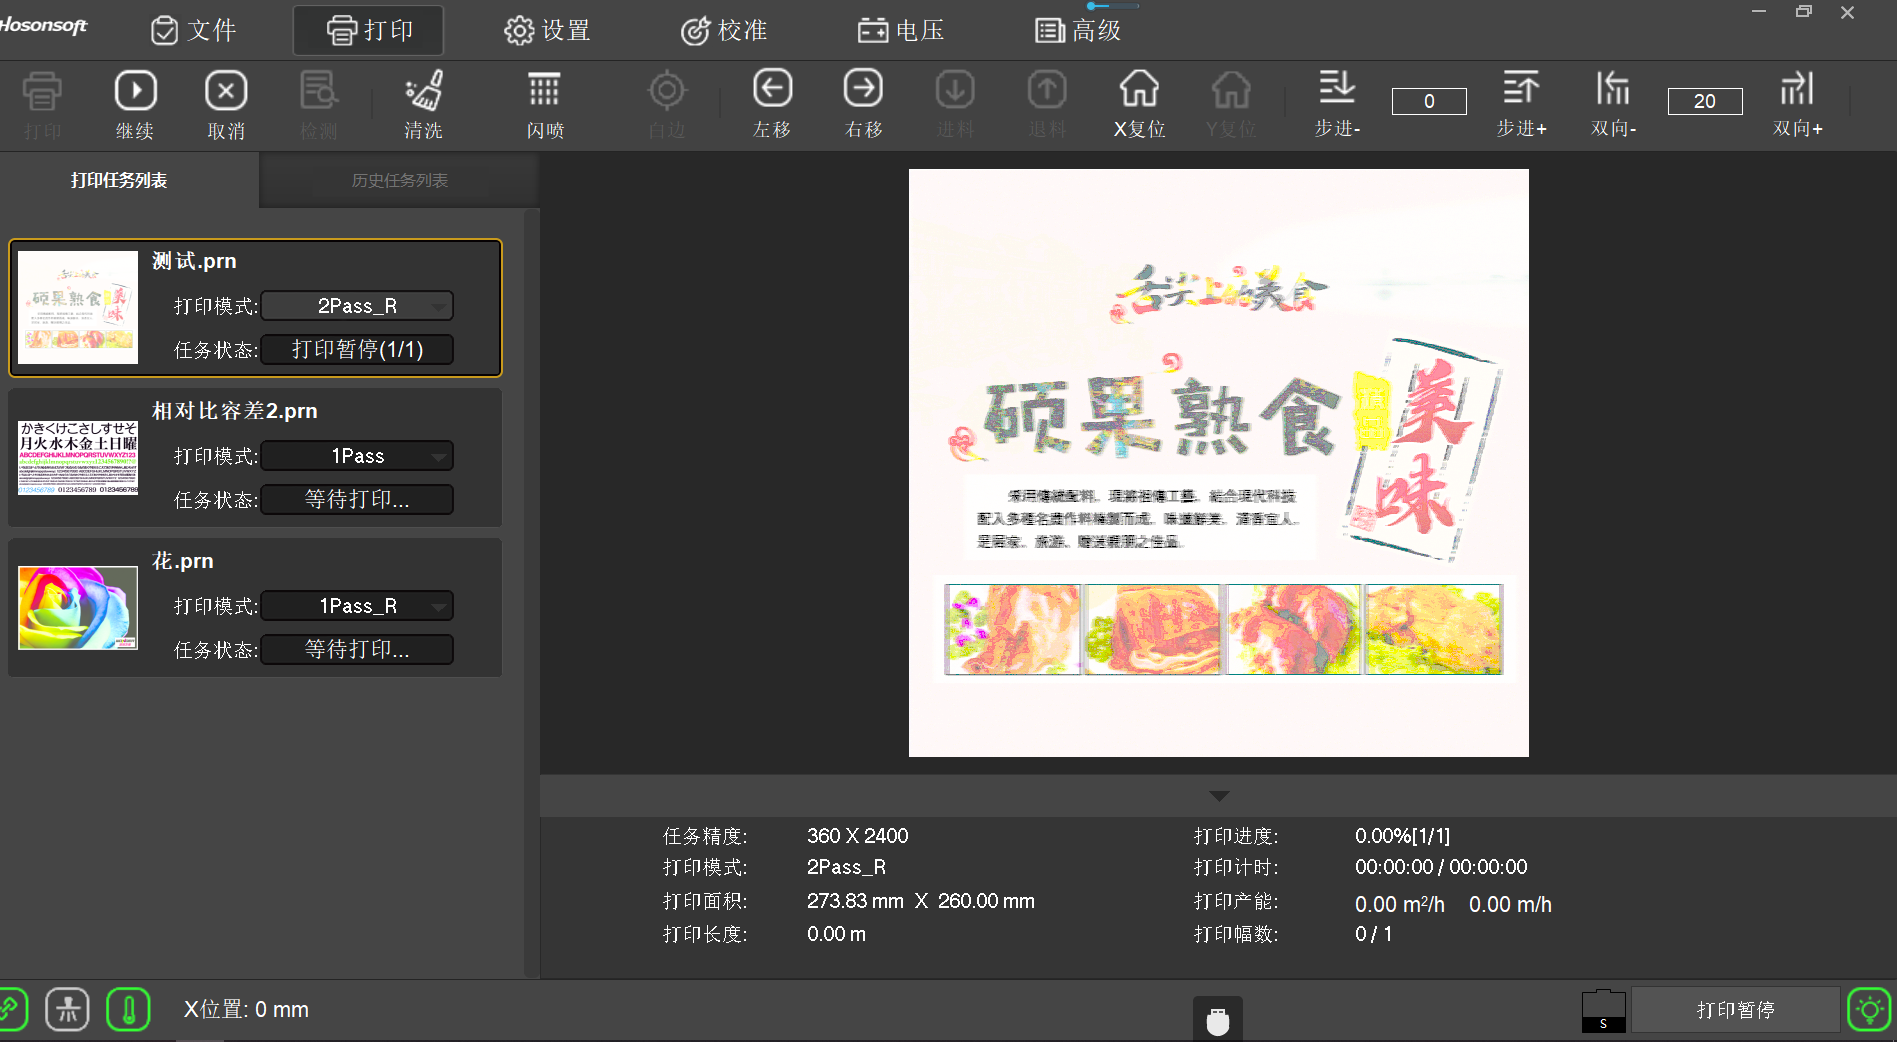Click the step value field showing 0
The width and height of the screenshot is (1897, 1042).
pos(1429,101)
